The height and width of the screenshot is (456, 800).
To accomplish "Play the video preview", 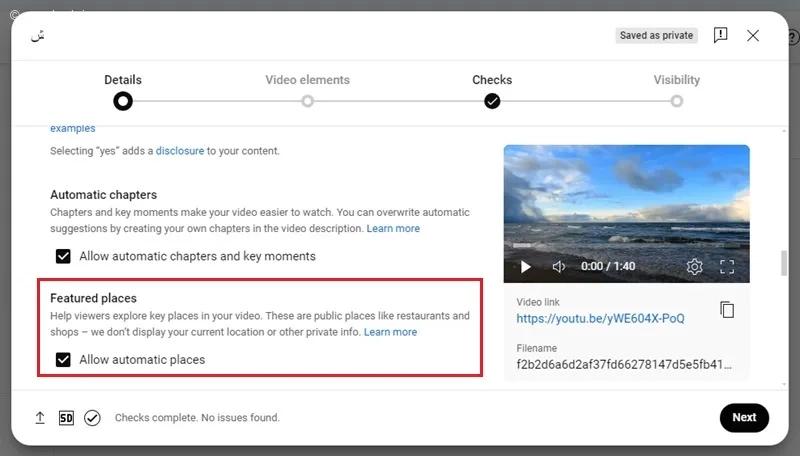I will tap(526, 266).
